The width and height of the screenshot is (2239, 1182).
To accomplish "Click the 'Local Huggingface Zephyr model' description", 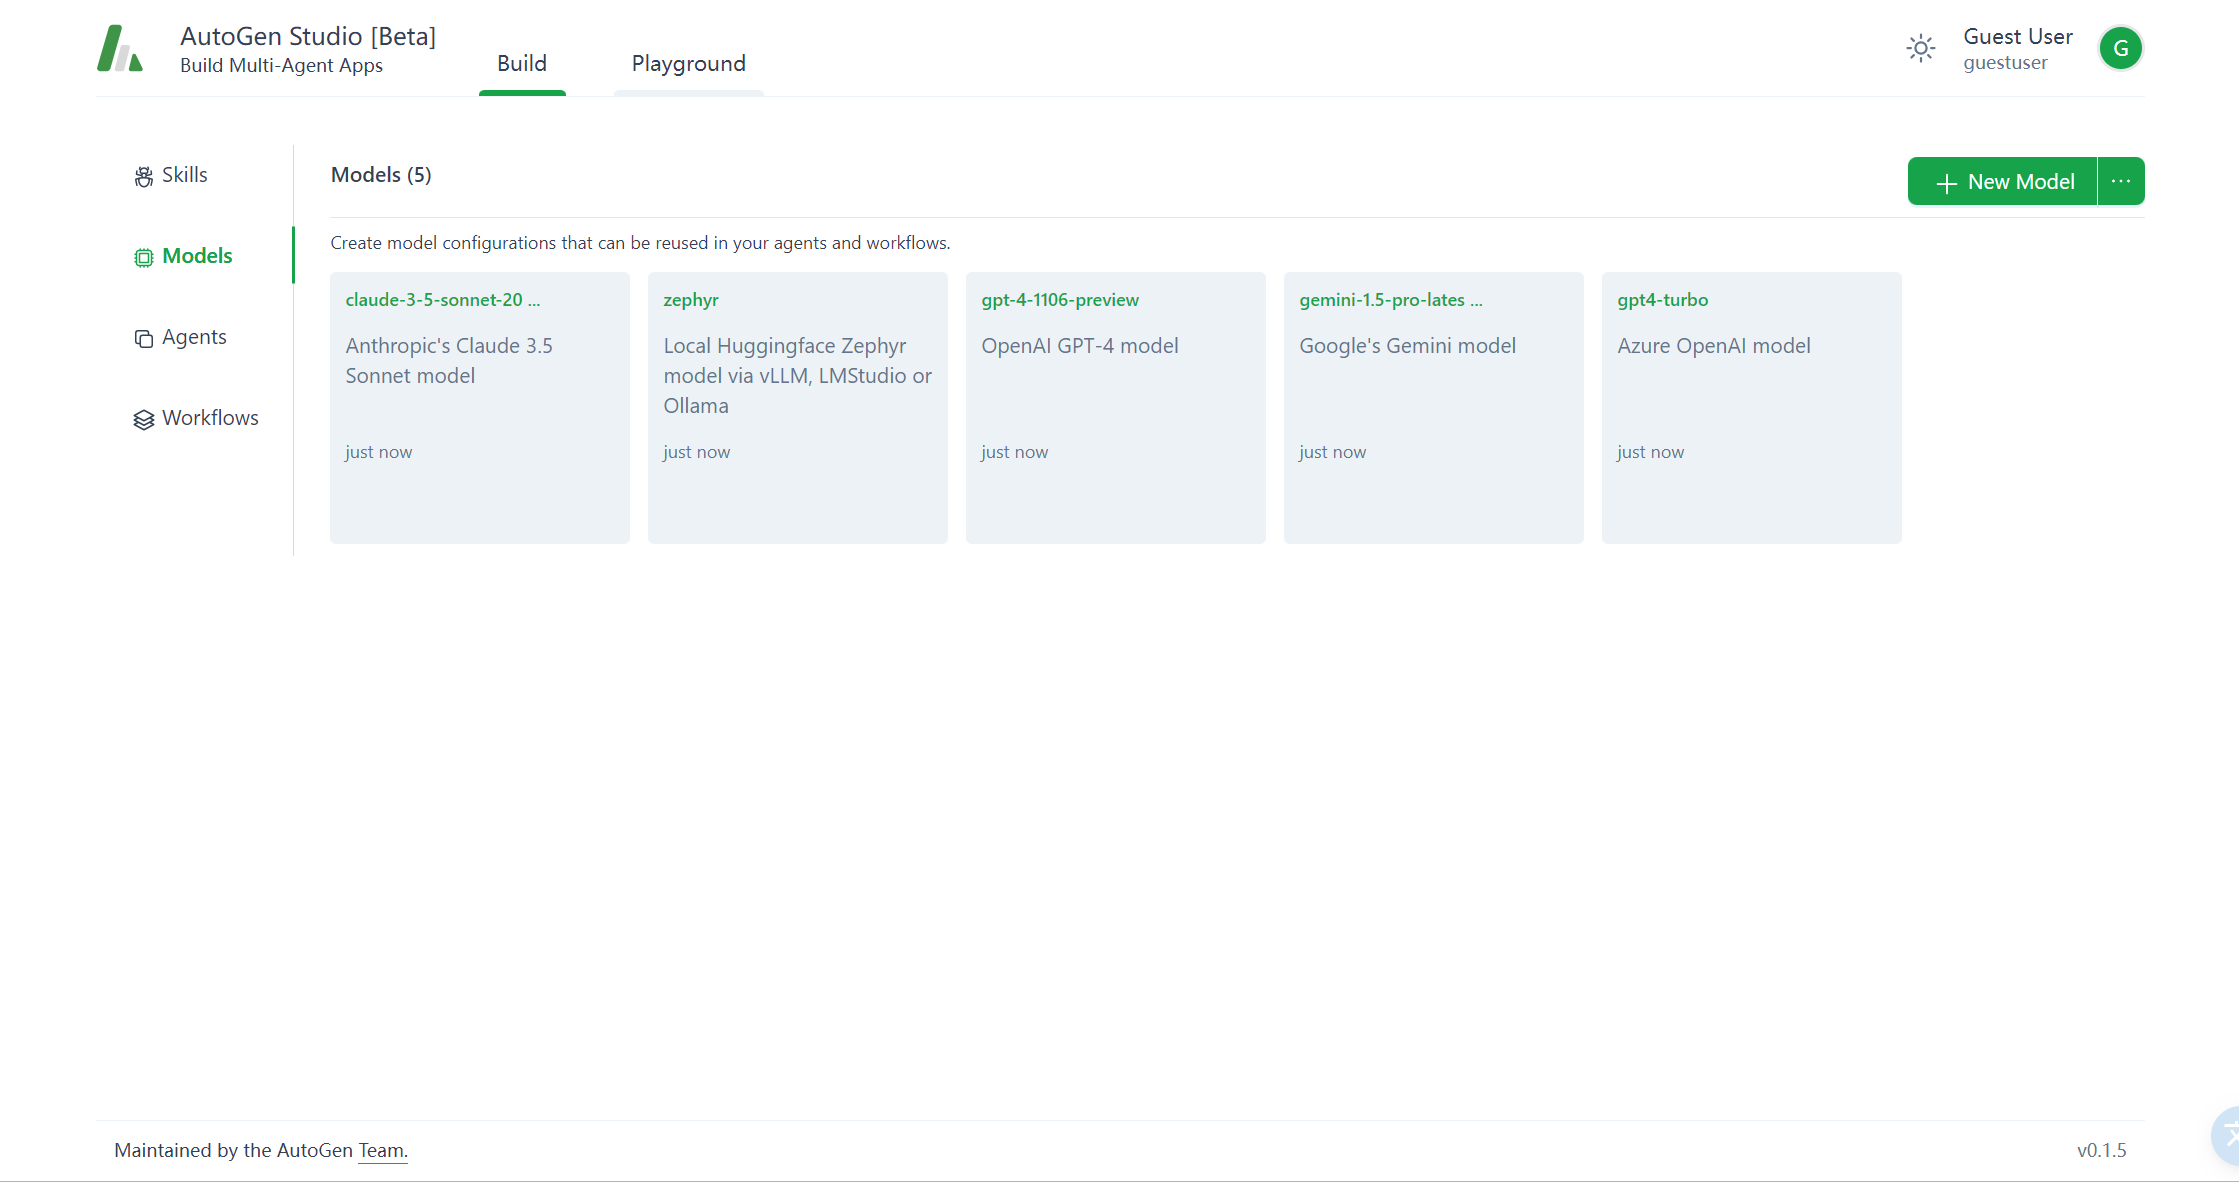I will coord(798,376).
